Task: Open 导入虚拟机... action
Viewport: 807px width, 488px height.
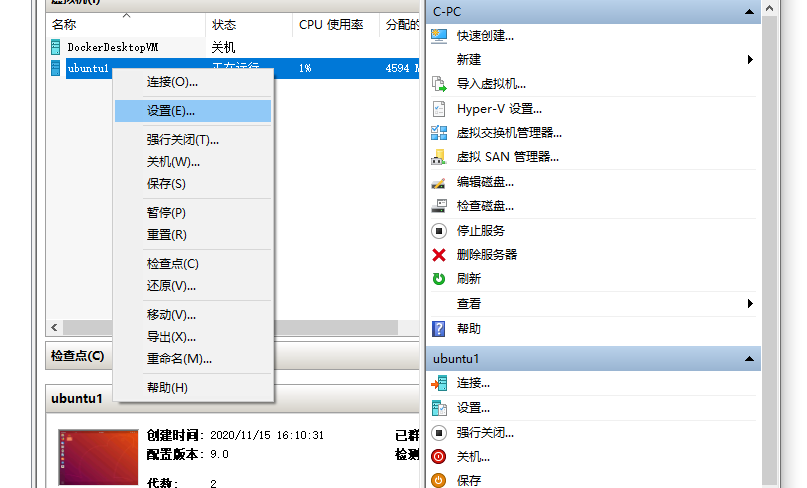Action: 491,84
